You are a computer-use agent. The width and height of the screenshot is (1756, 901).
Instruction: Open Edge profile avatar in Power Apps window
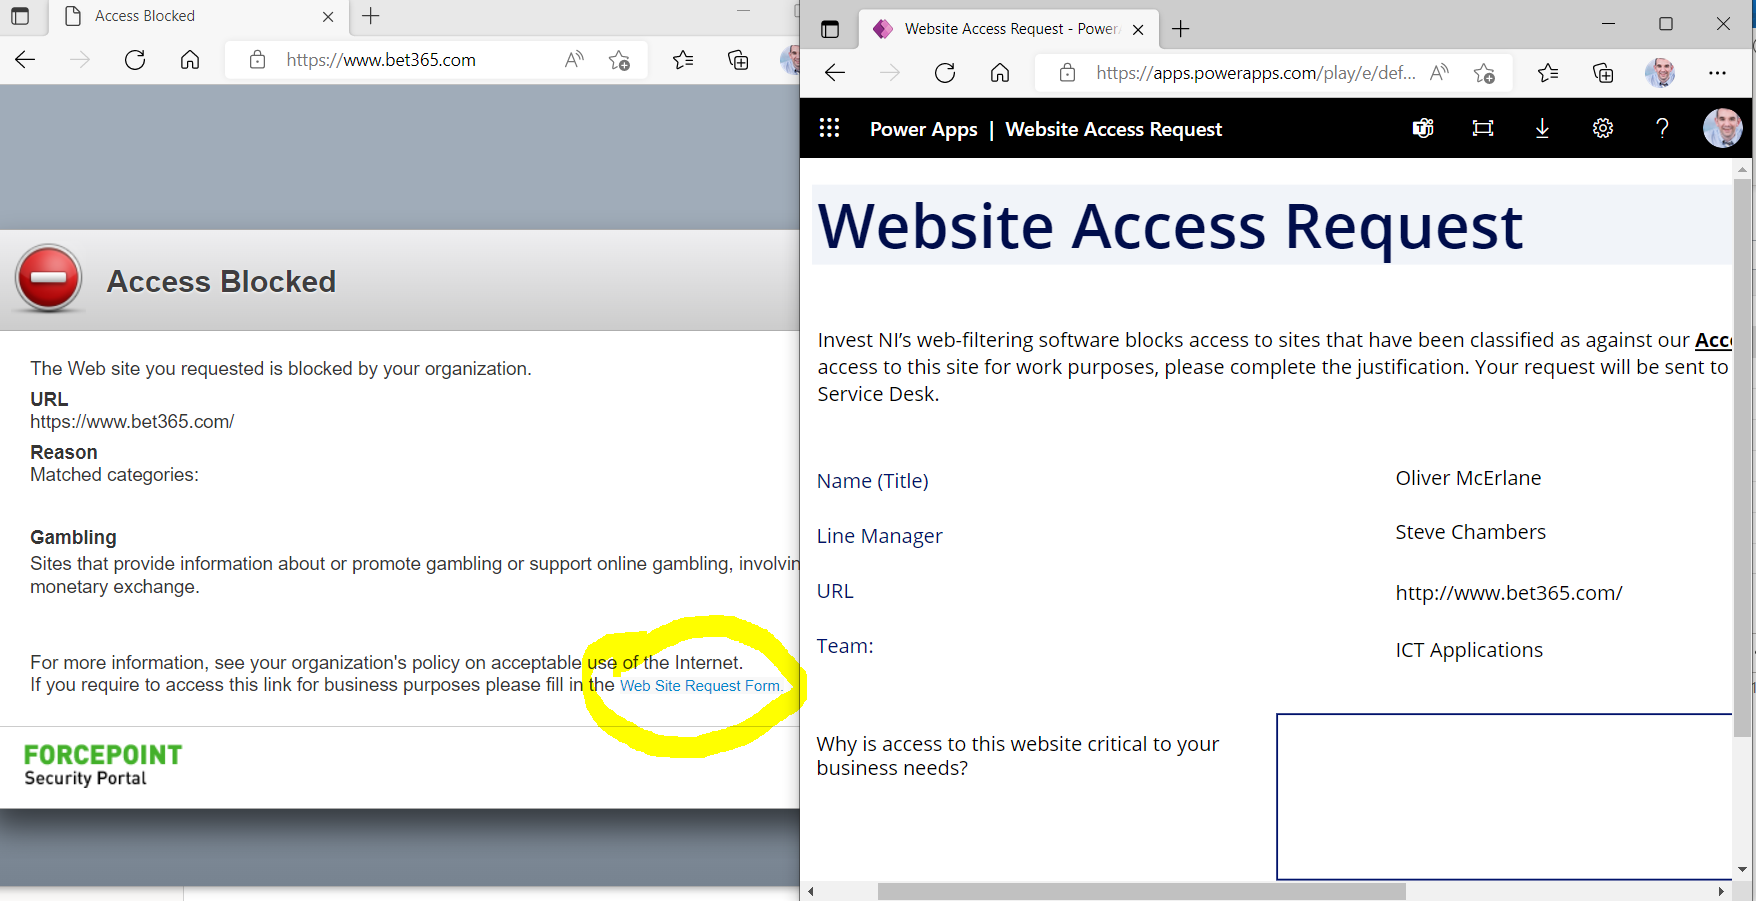(1660, 72)
